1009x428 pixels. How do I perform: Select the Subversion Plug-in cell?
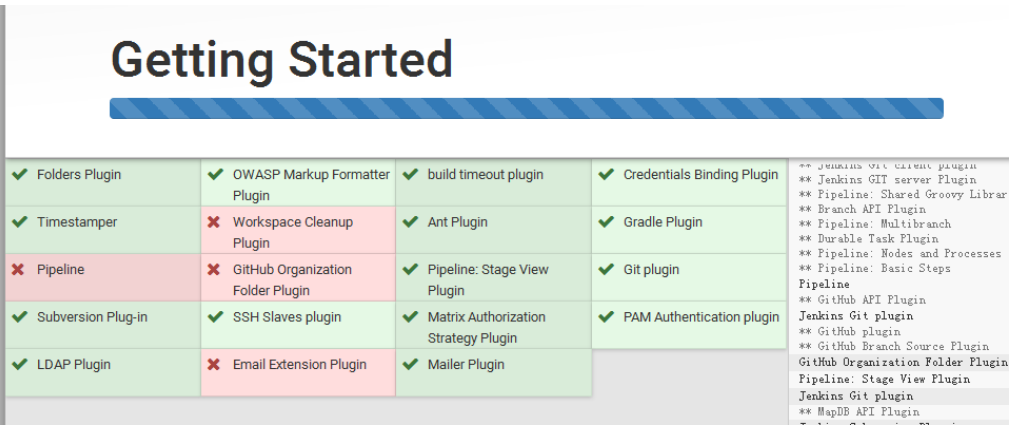103,325
